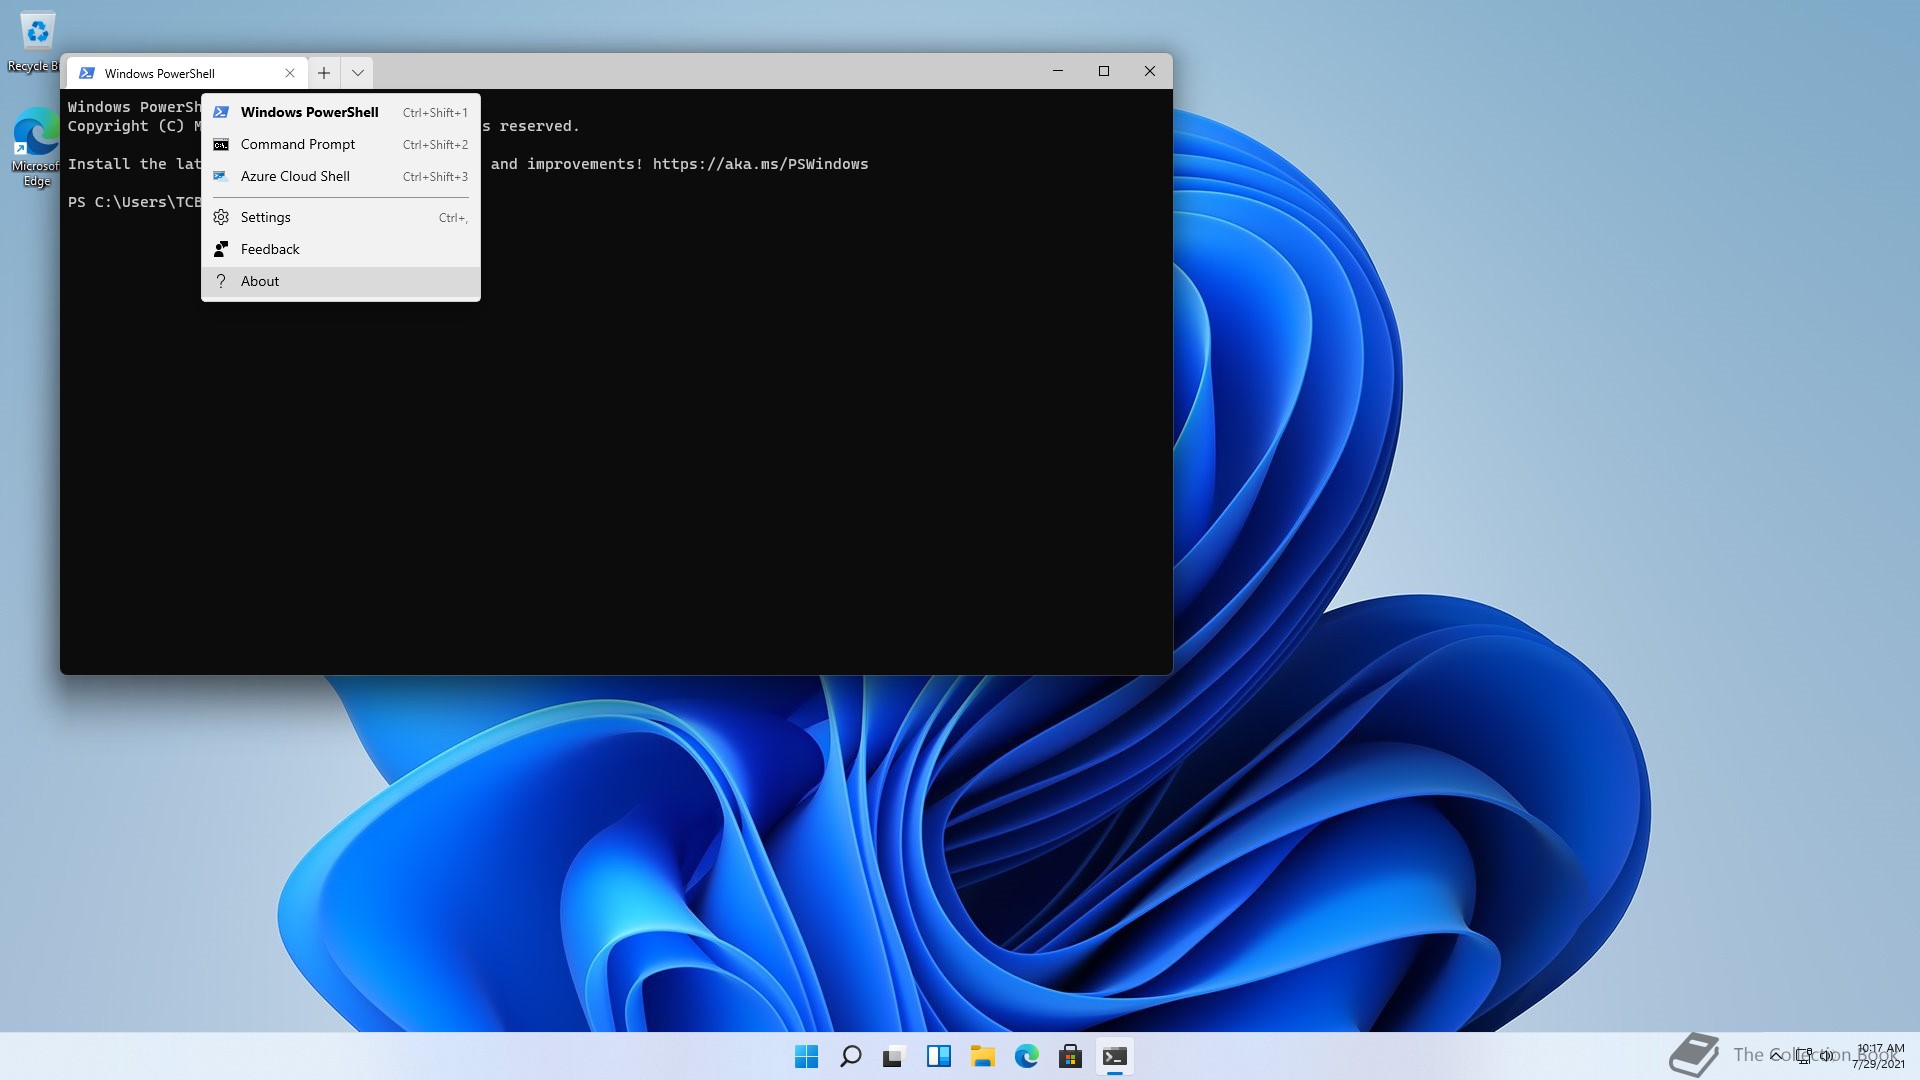This screenshot has height=1080, width=1920.
Task: Open Task View on taskbar
Action: click(894, 1056)
